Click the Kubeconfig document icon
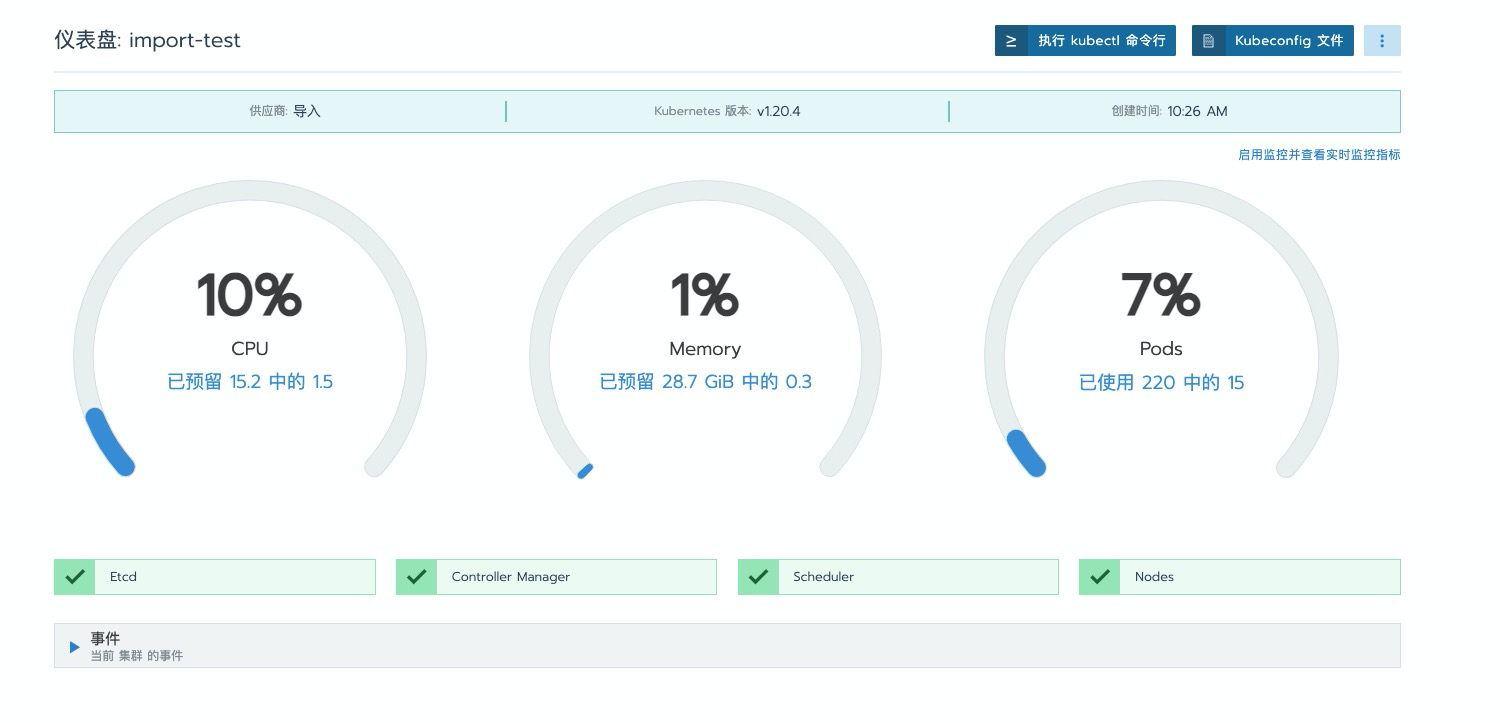The height and width of the screenshot is (723, 1500). click(x=1208, y=41)
